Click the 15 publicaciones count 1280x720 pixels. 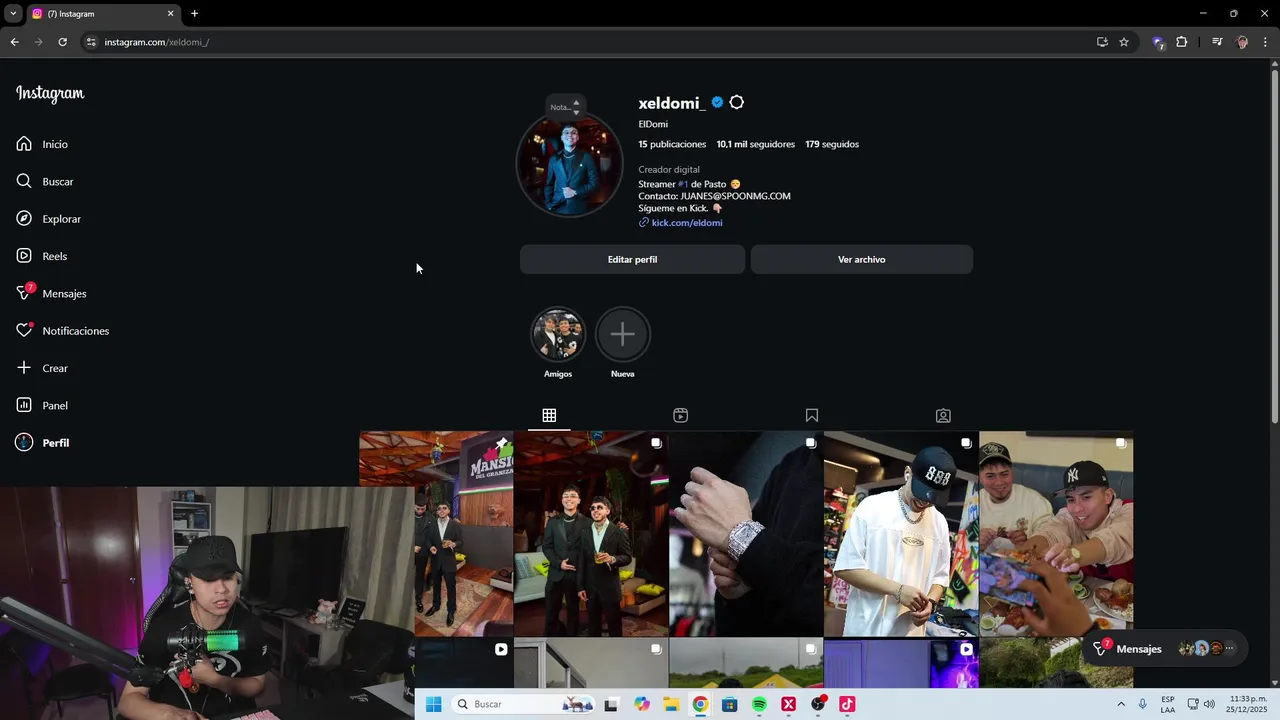click(x=672, y=144)
